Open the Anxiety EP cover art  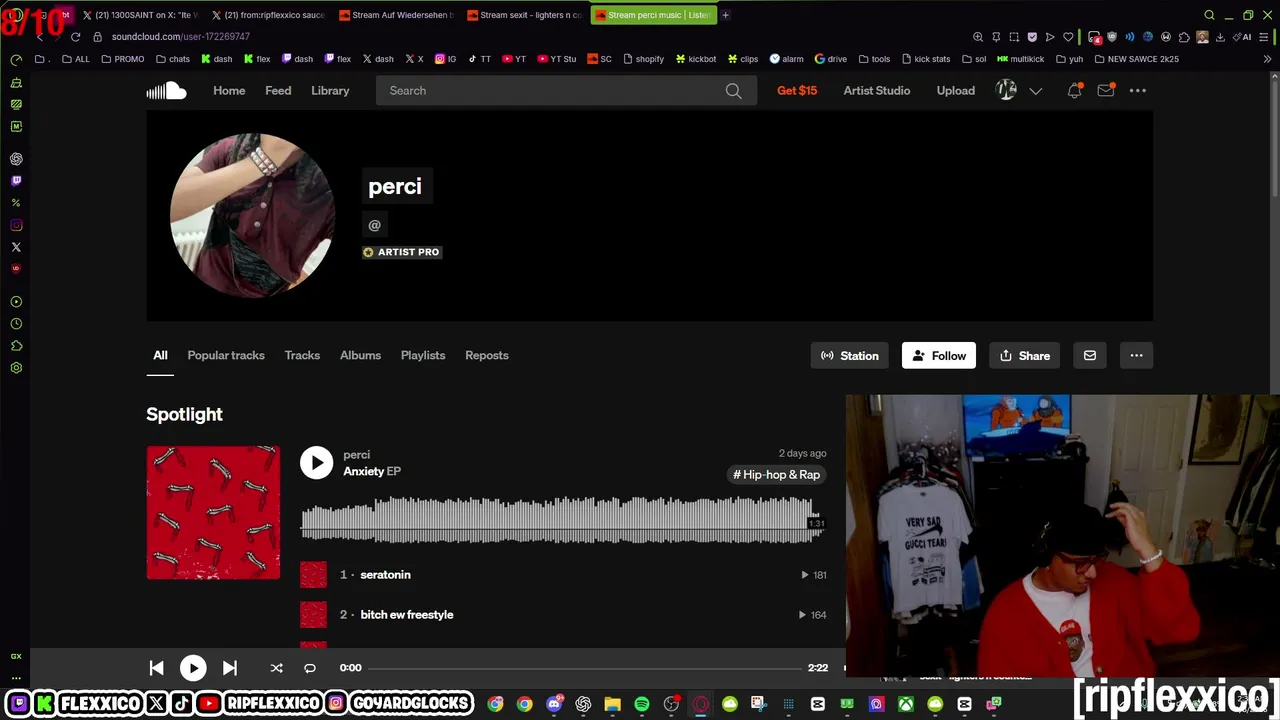(213, 513)
